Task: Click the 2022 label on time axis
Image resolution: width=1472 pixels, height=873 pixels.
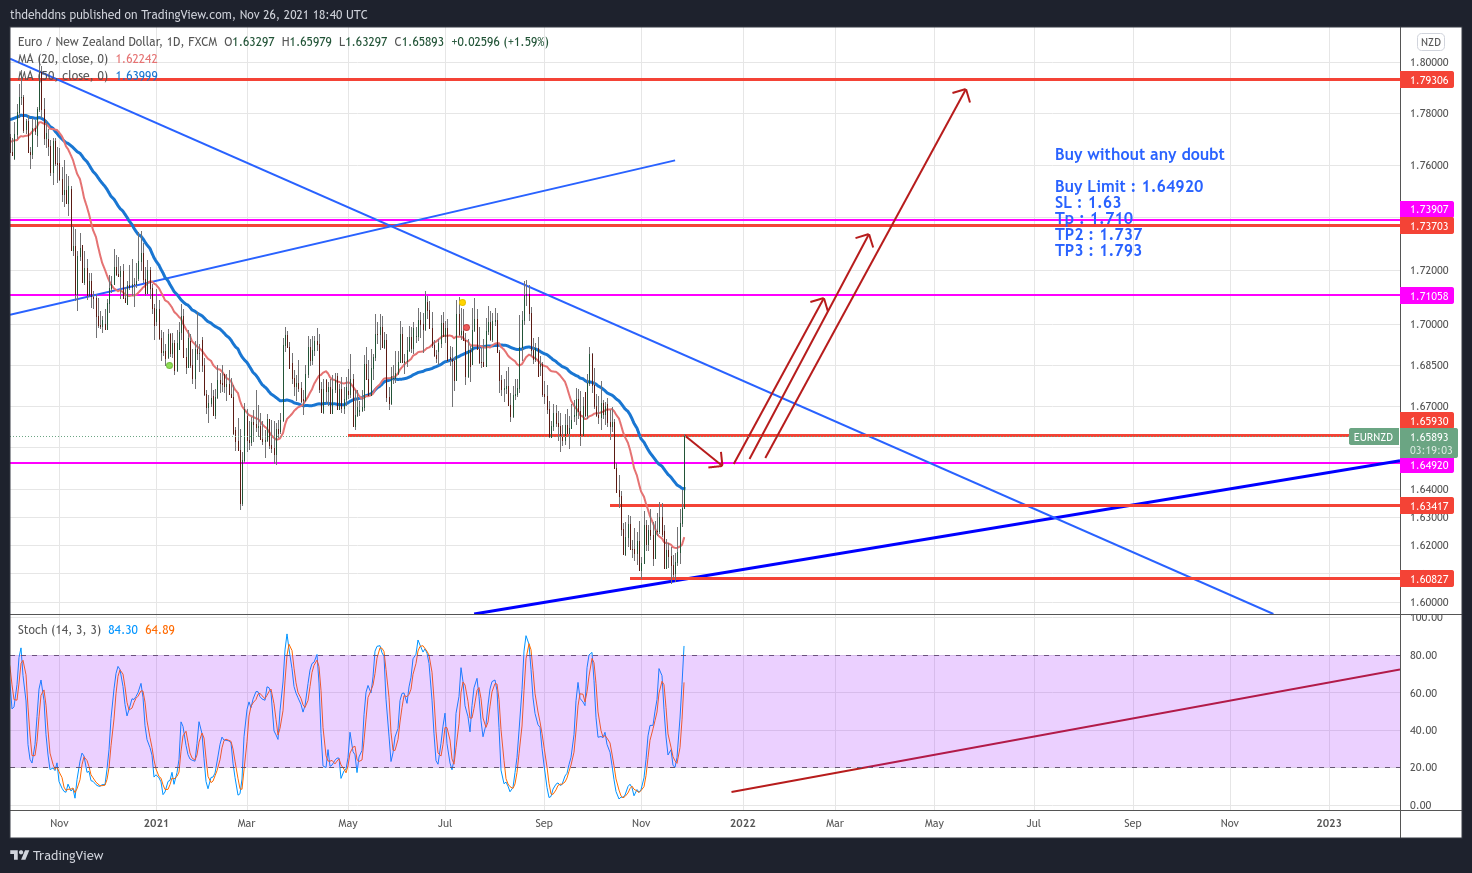Action: pos(743,823)
